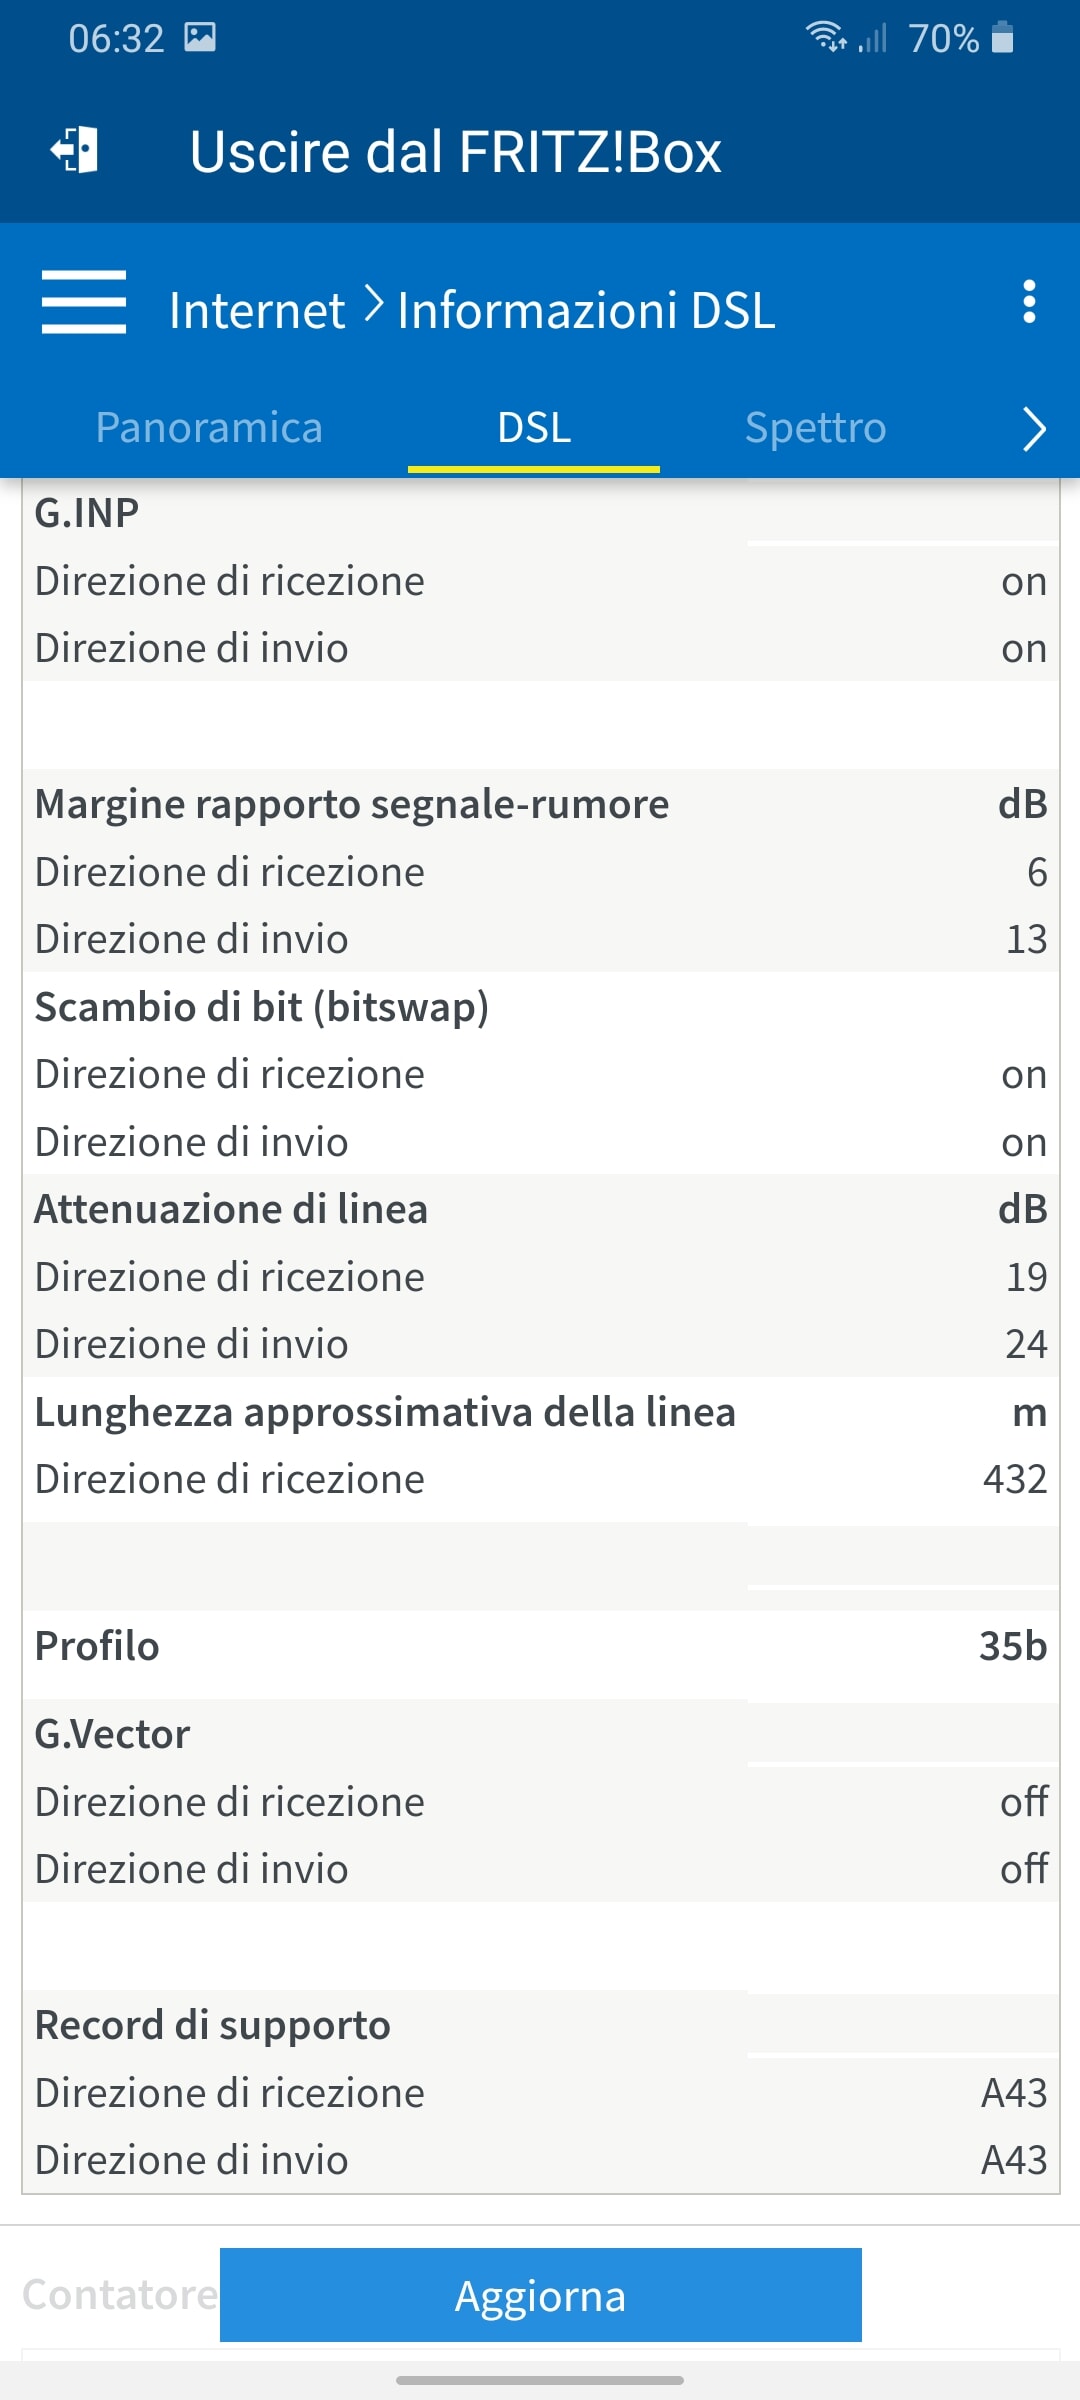The width and height of the screenshot is (1080, 2400).
Task: Switch to the Spettro tab
Action: pos(815,428)
